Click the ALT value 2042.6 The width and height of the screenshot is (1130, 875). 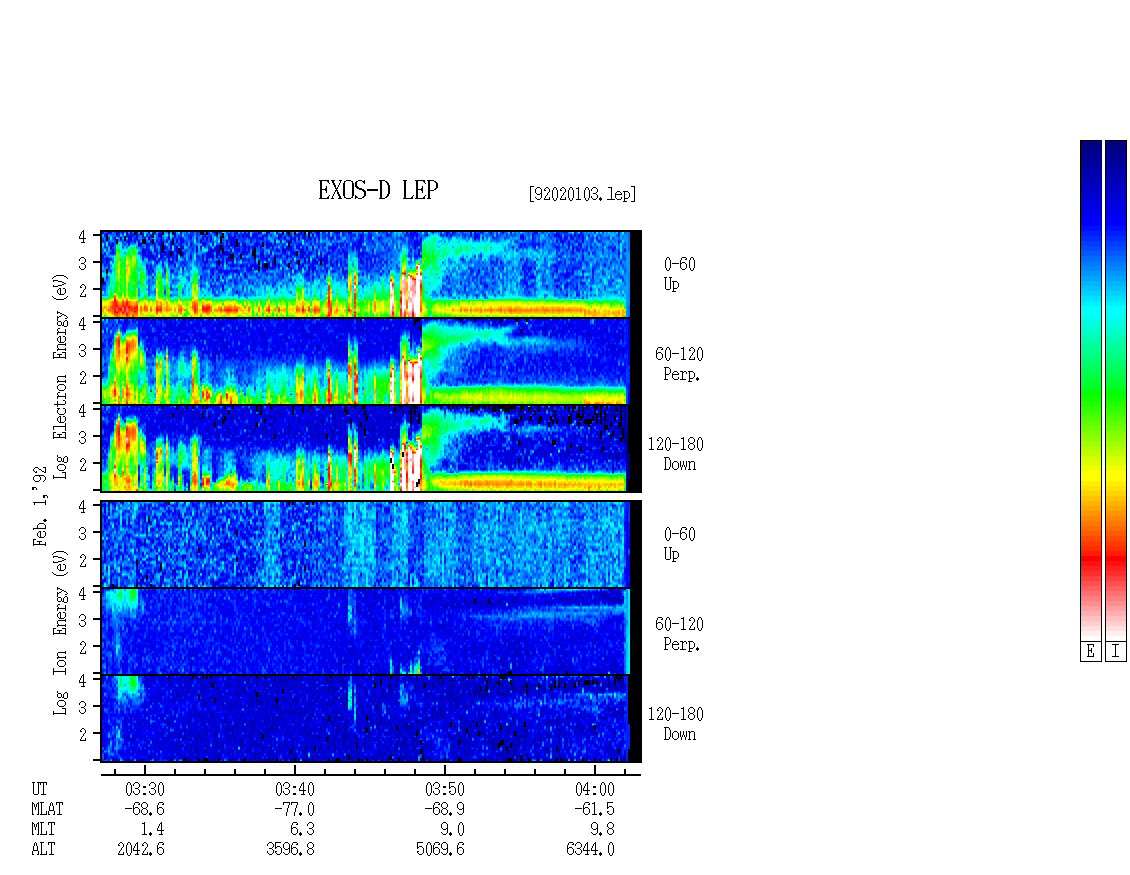pos(141,850)
